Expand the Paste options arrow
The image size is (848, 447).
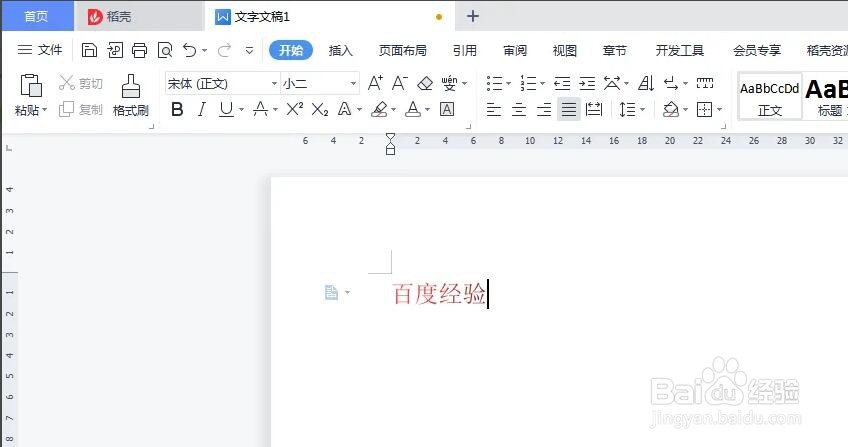coord(44,110)
